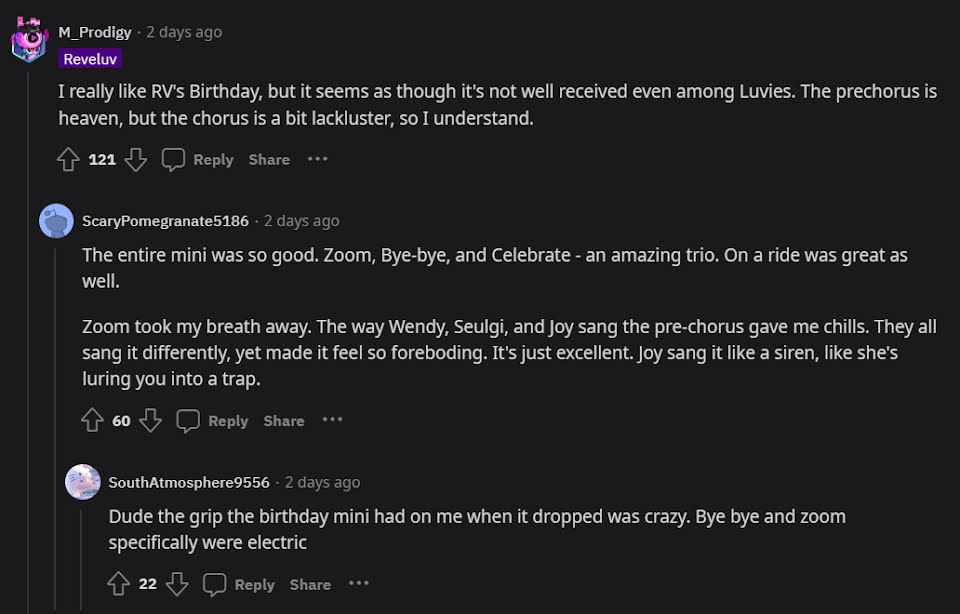The image size is (960, 614).
Task: Open M_Prodigy's user profile link
Action: pyautogui.click(x=94, y=32)
